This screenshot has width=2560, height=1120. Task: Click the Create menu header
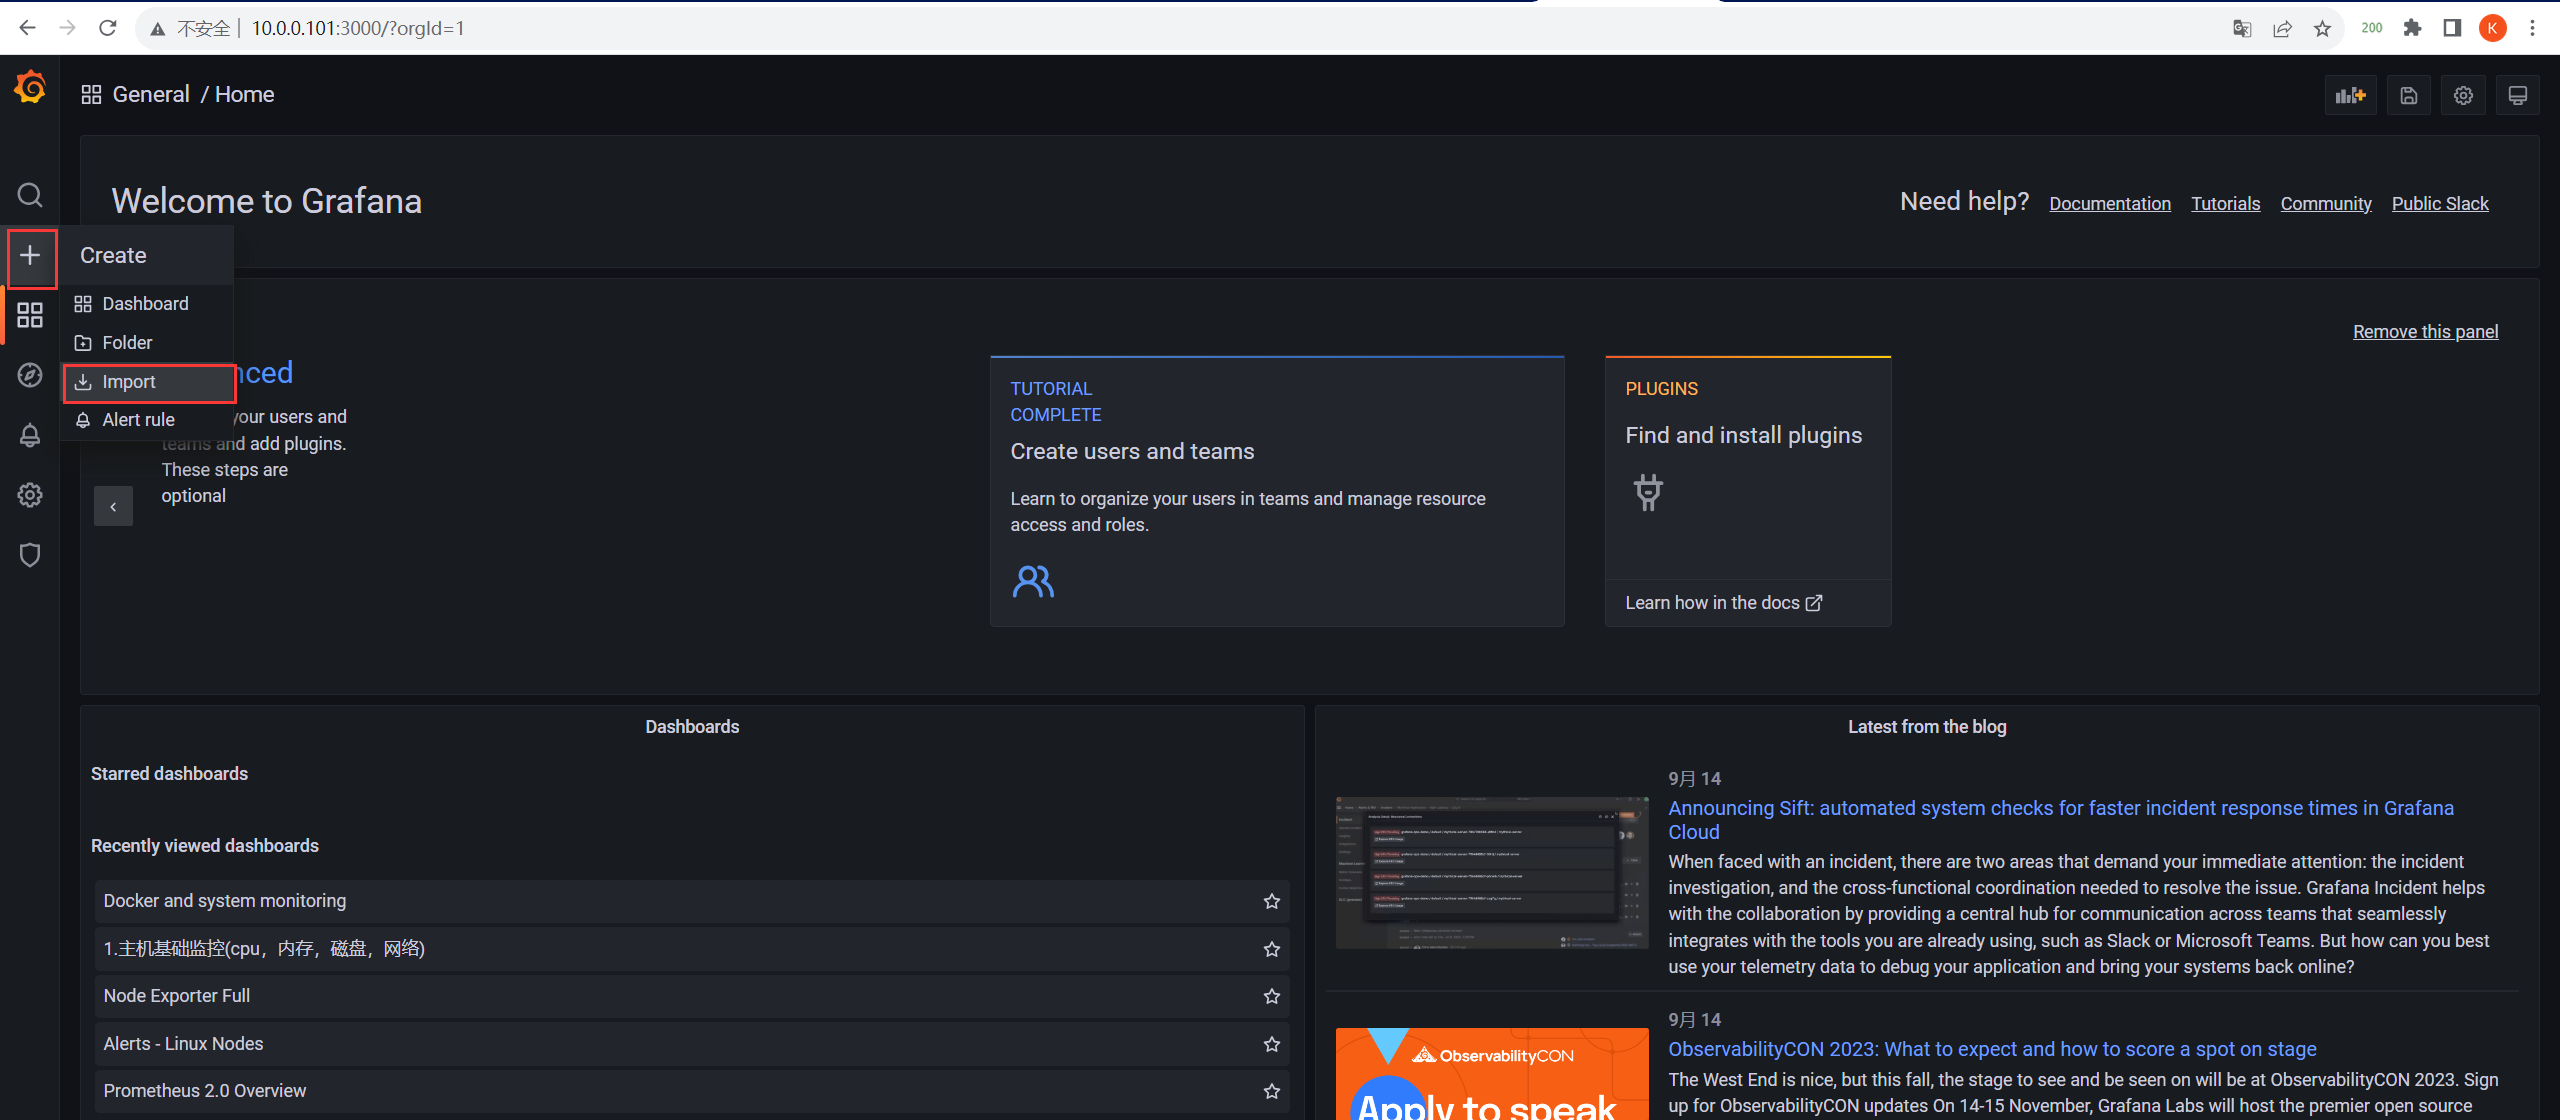pyautogui.click(x=146, y=255)
